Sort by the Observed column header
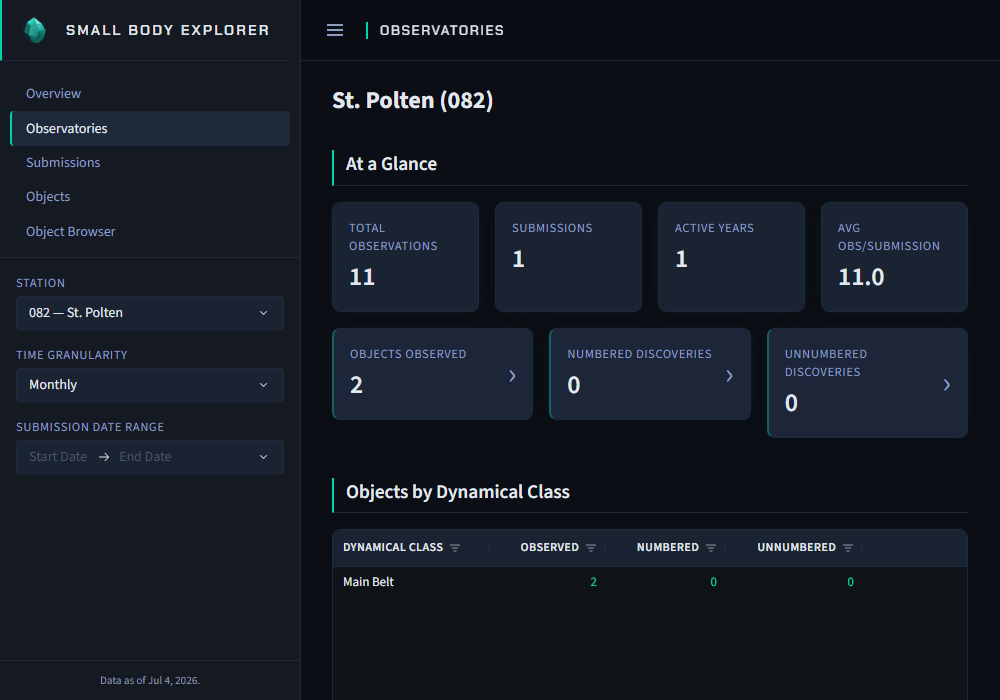 pyautogui.click(x=549, y=548)
